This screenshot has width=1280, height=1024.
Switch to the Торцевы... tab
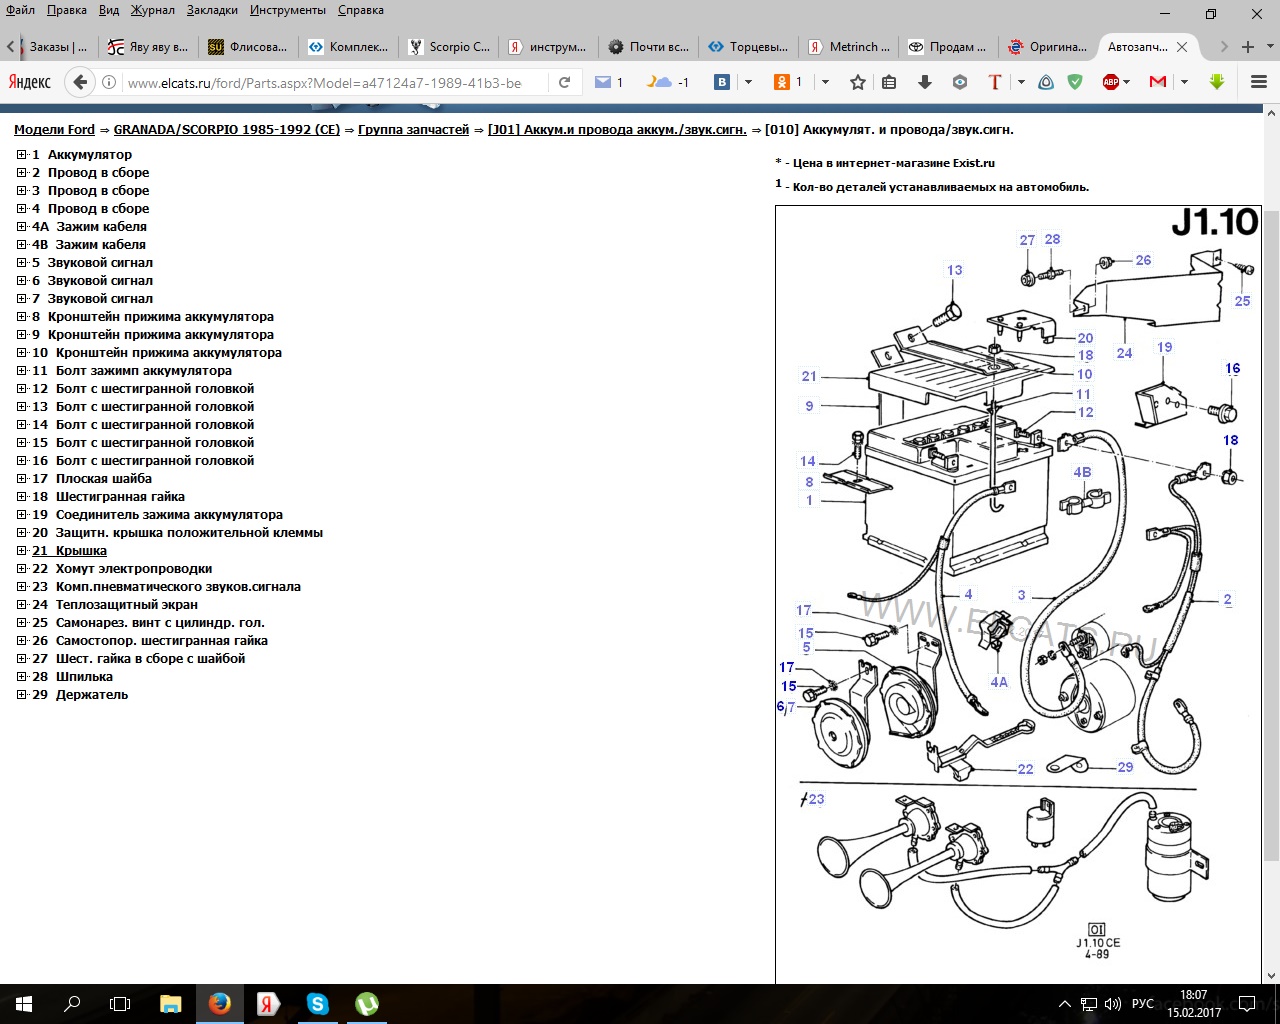pyautogui.click(x=750, y=46)
